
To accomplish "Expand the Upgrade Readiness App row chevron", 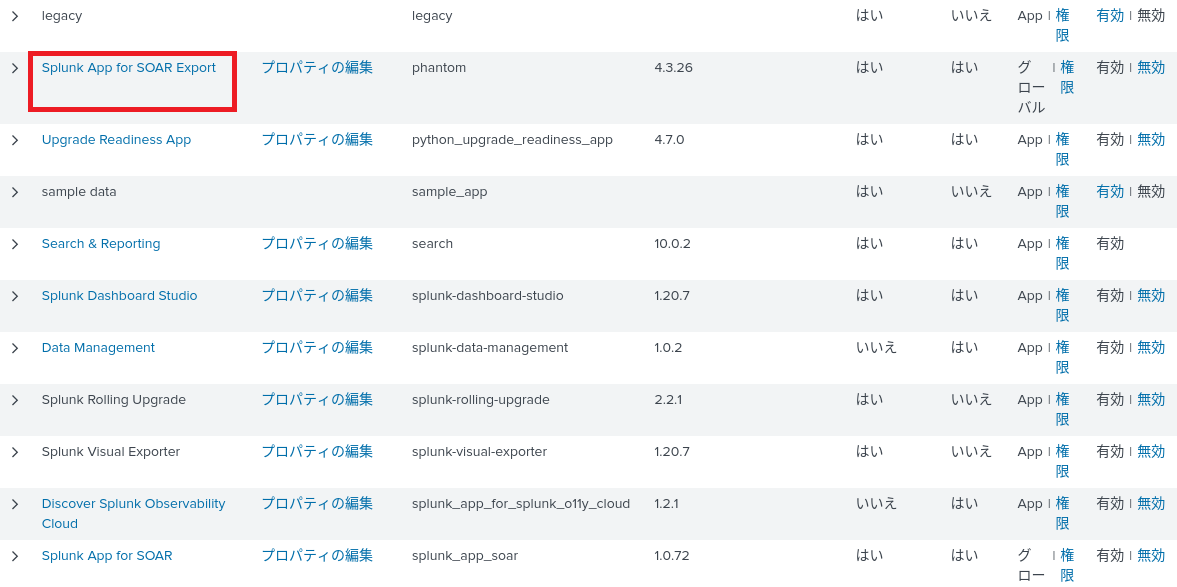I will click(x=15, y=140).
